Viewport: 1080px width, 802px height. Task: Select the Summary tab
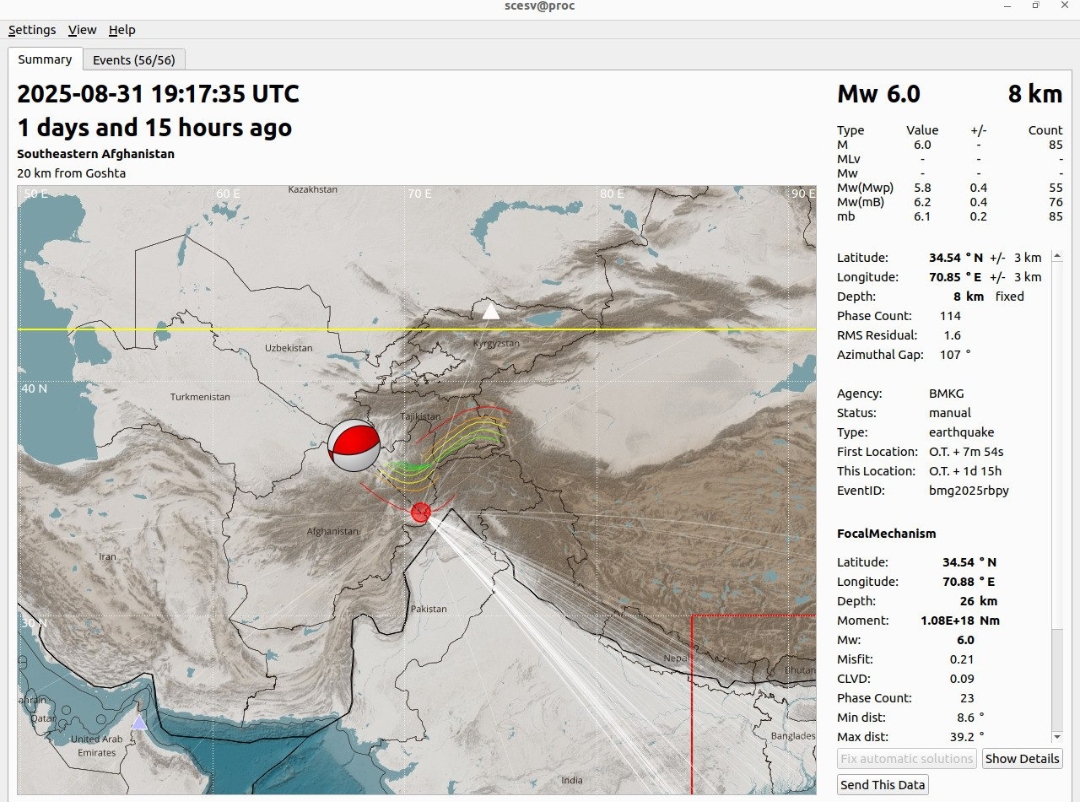(x=45, y=60)
